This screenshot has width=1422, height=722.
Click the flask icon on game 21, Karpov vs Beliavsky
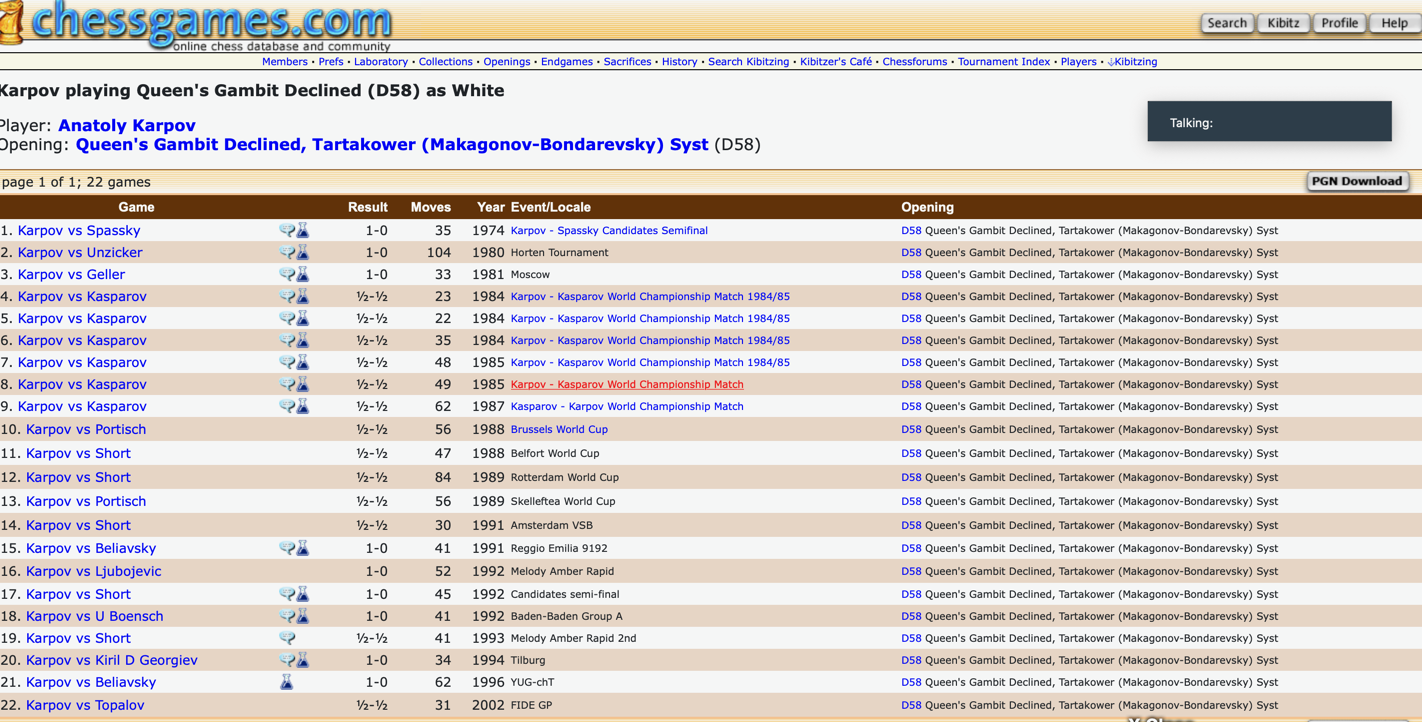click(x=286, y=682)
